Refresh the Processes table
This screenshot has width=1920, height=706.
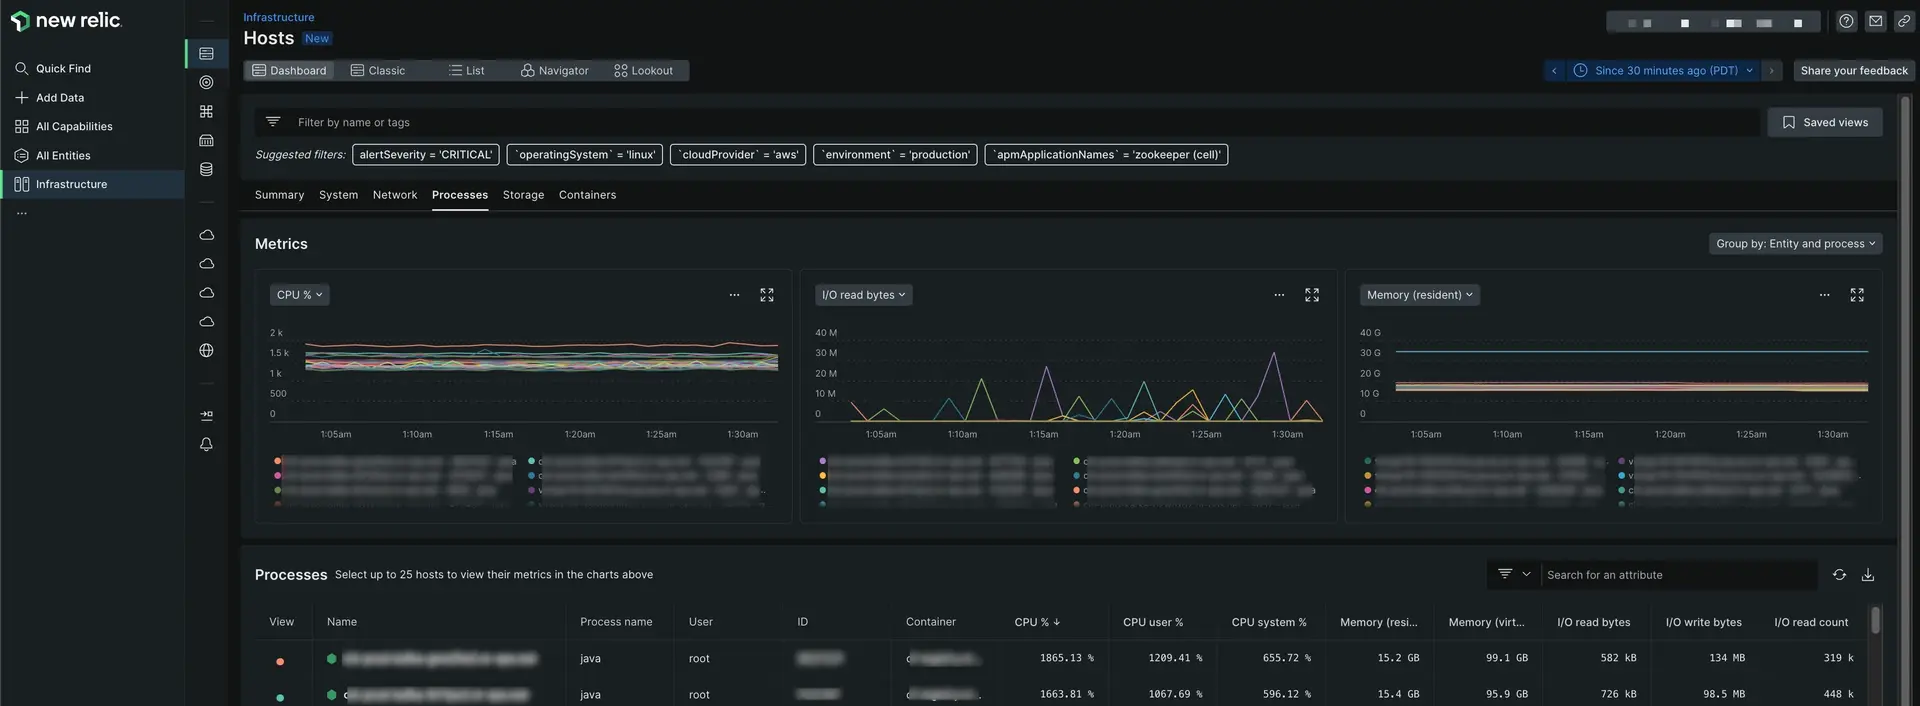[1838, 575]
